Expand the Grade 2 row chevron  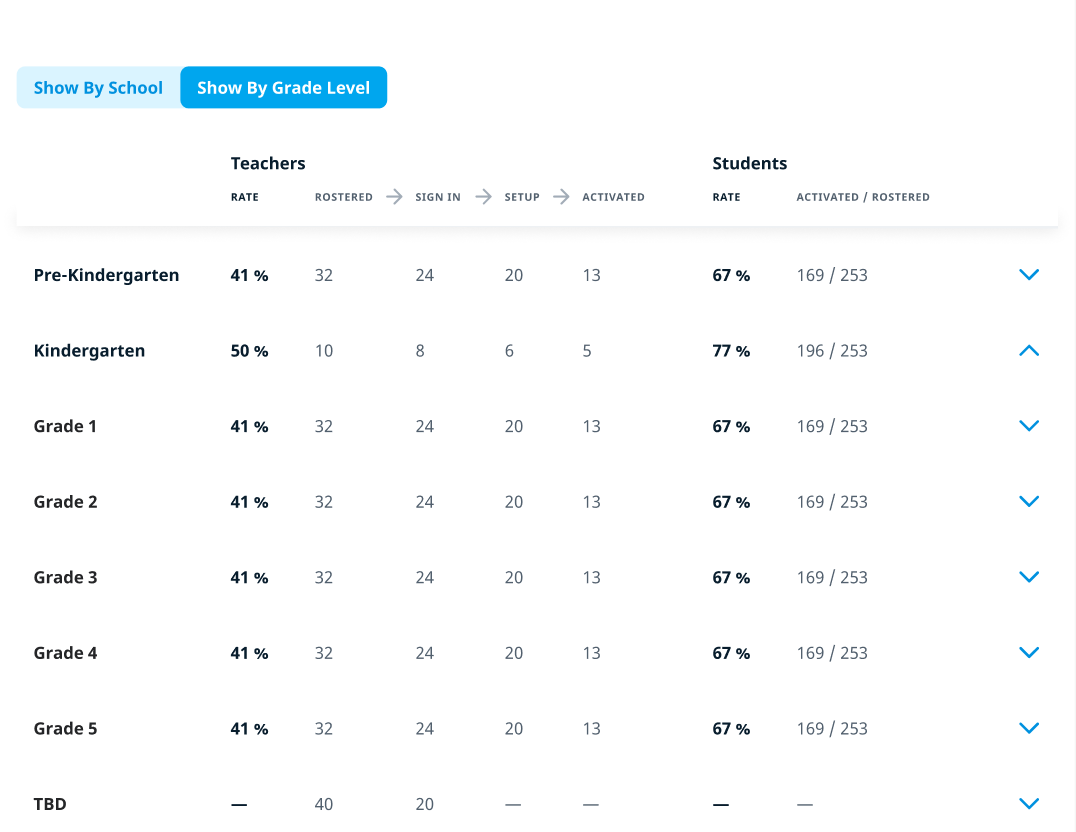(x=1028, y=502)
